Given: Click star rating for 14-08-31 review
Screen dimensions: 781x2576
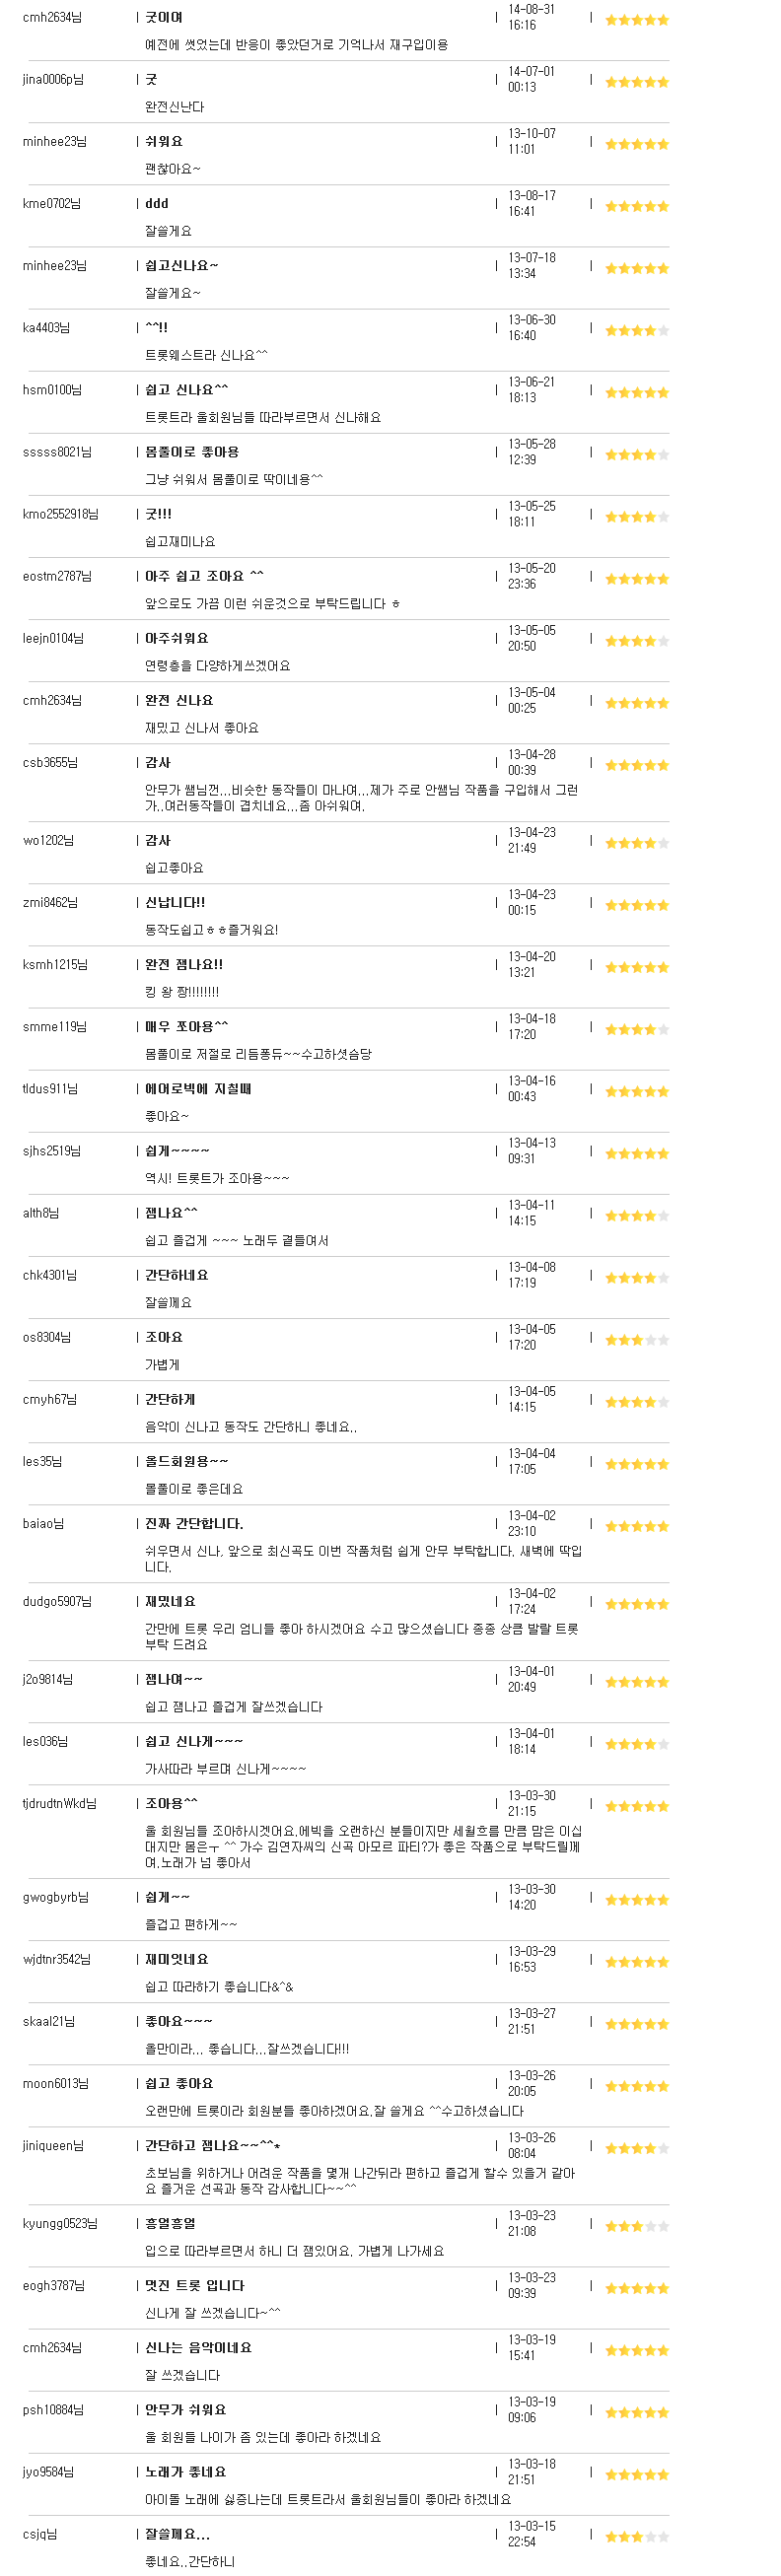Looking at the screenshot, I should pyautogui.click(x=636, y=20).
